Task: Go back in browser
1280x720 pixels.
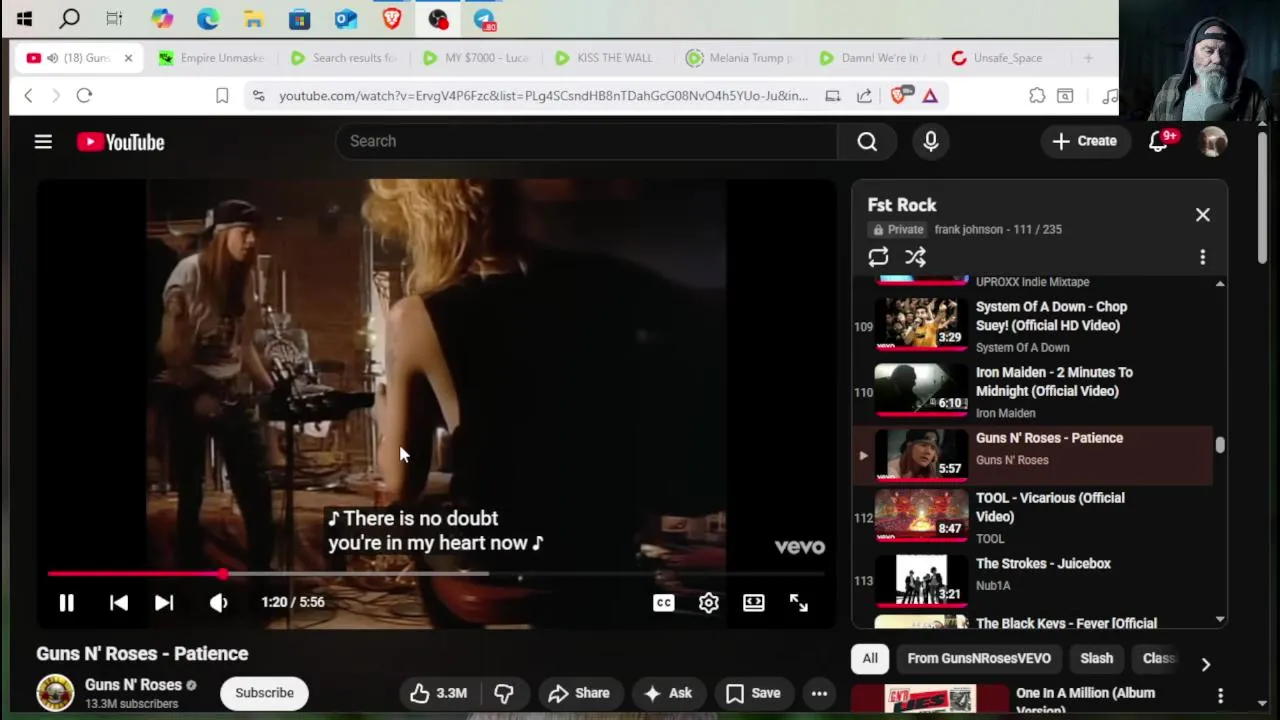Action: point(28,96)
